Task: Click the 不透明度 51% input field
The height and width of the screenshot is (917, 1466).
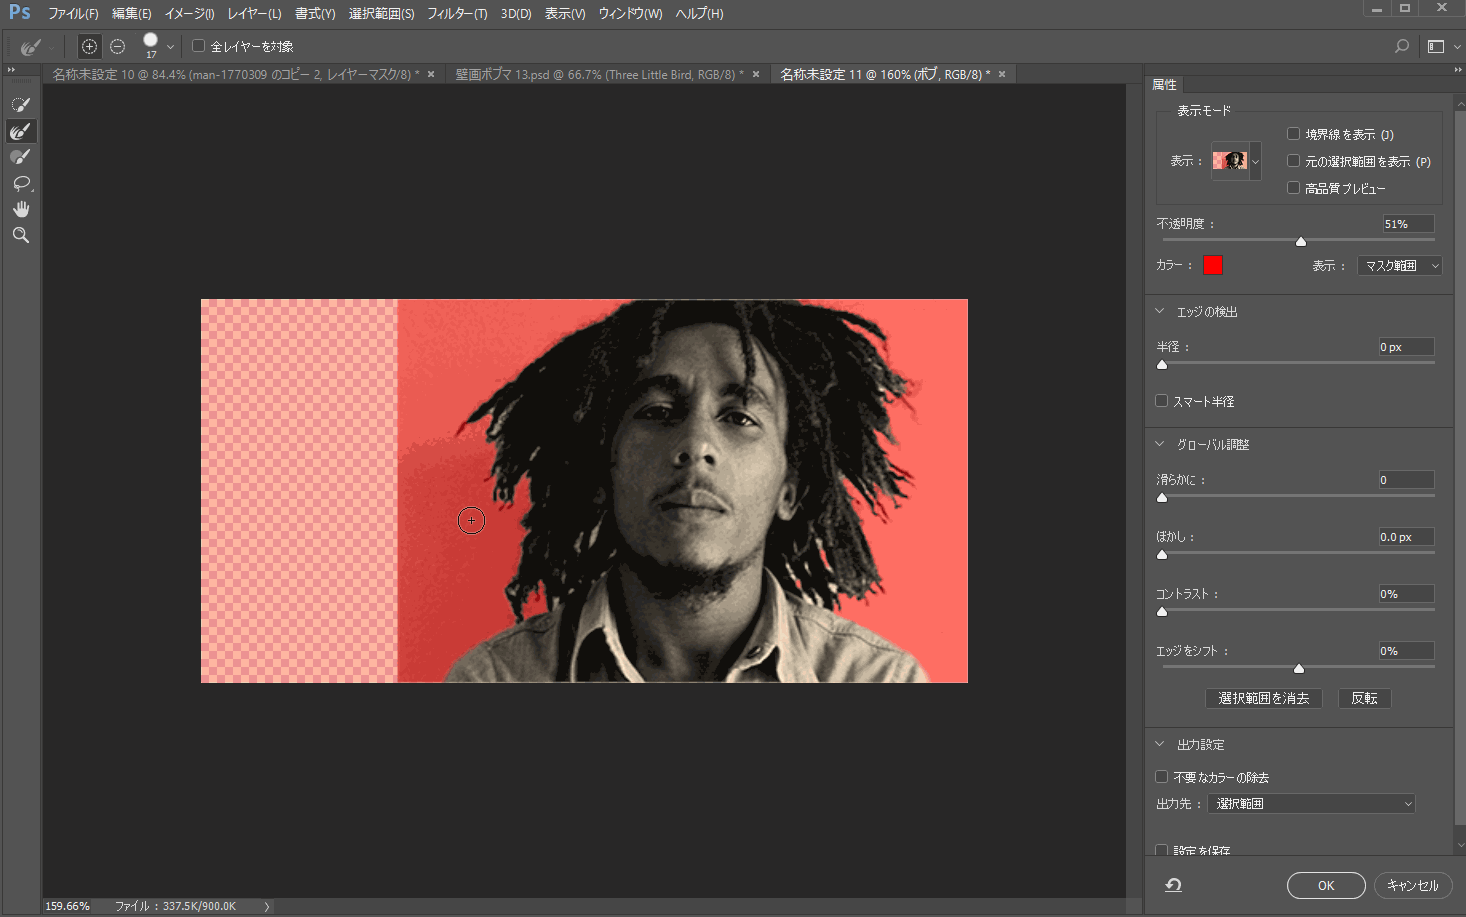Action: pyautogui.click(x=1408, y=224)
